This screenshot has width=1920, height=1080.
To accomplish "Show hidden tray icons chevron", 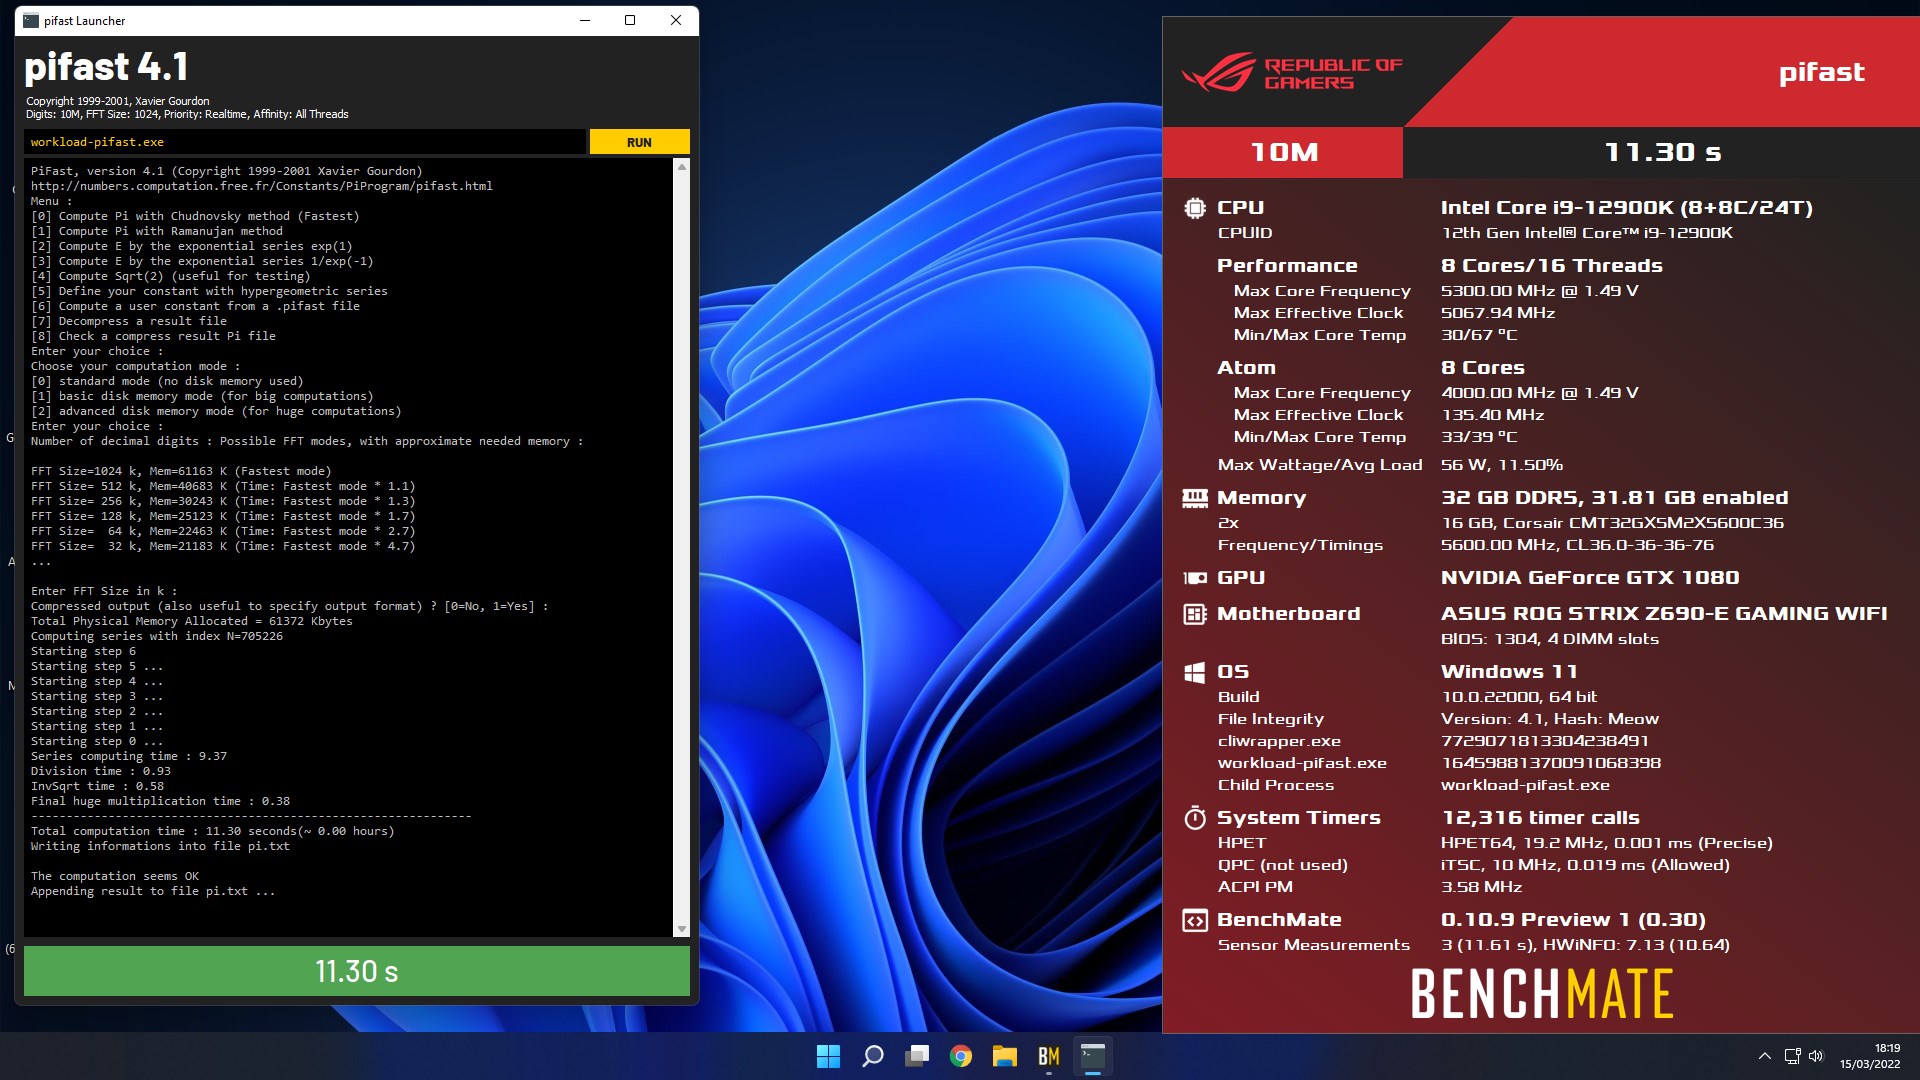I will coord(1765,1056).
